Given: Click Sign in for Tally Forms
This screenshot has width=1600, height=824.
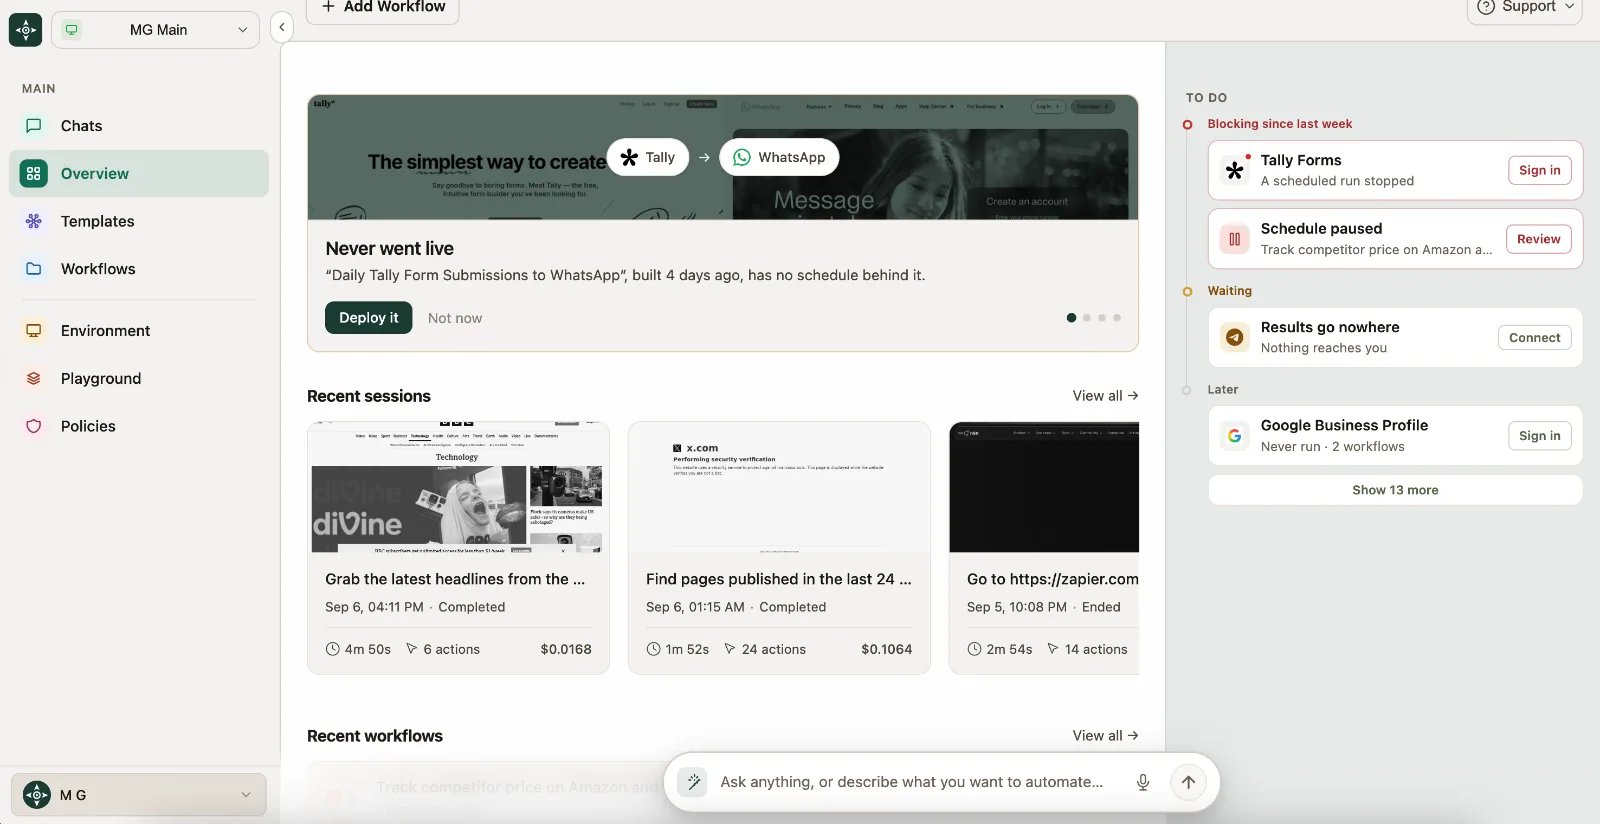Looking at the screenshot, I should [1540, 171].
